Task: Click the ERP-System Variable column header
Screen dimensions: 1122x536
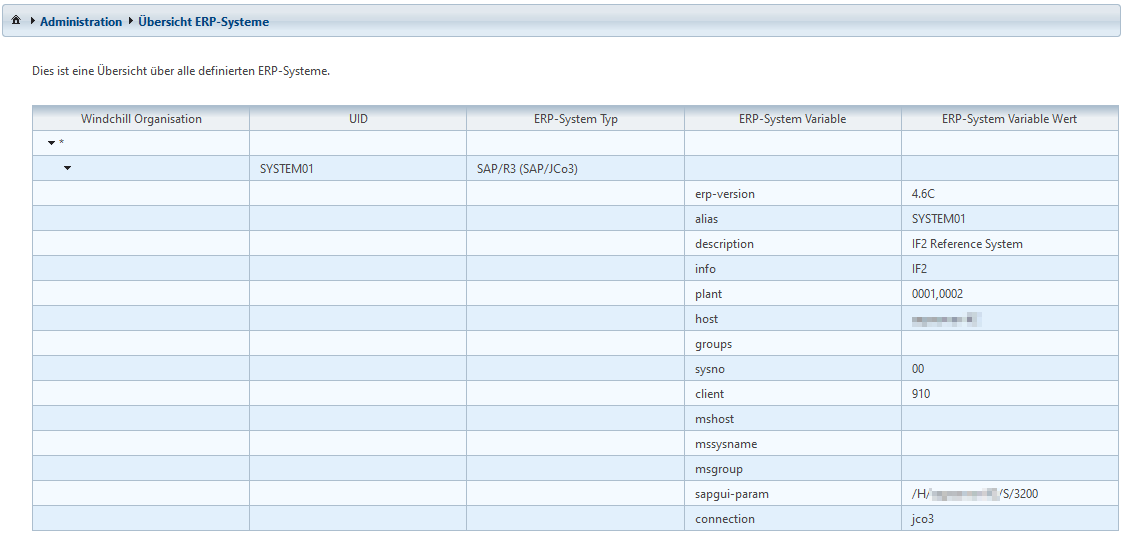Action: click(x=792, y=119)
